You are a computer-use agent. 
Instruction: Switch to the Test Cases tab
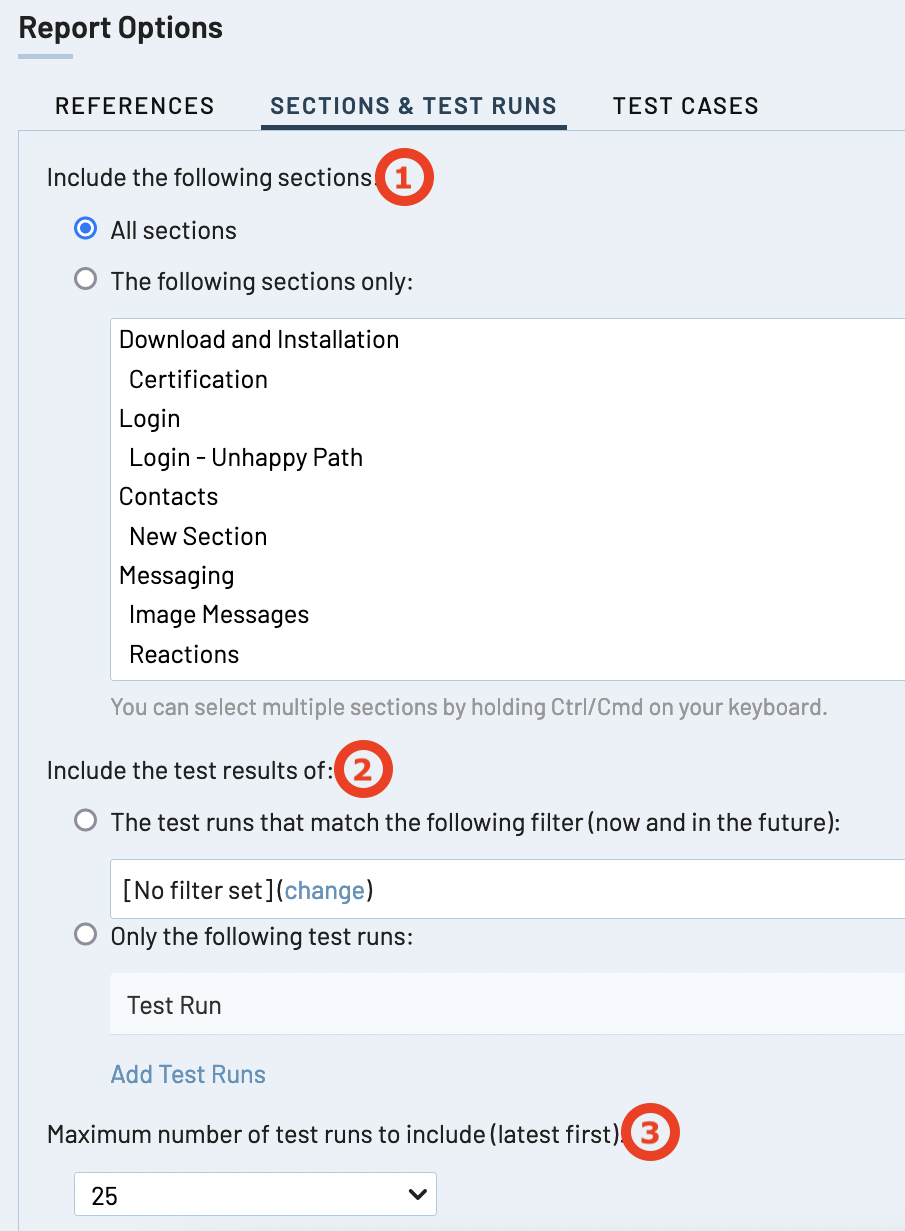click(685, 106)
